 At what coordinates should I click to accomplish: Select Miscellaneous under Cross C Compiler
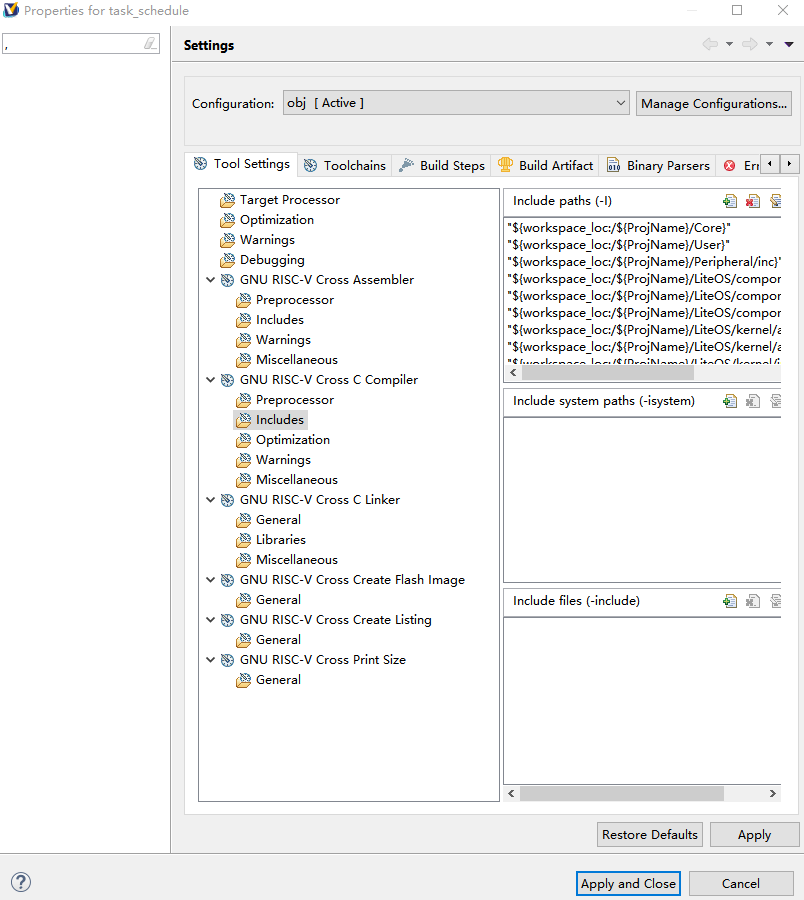tap(287, 480)
